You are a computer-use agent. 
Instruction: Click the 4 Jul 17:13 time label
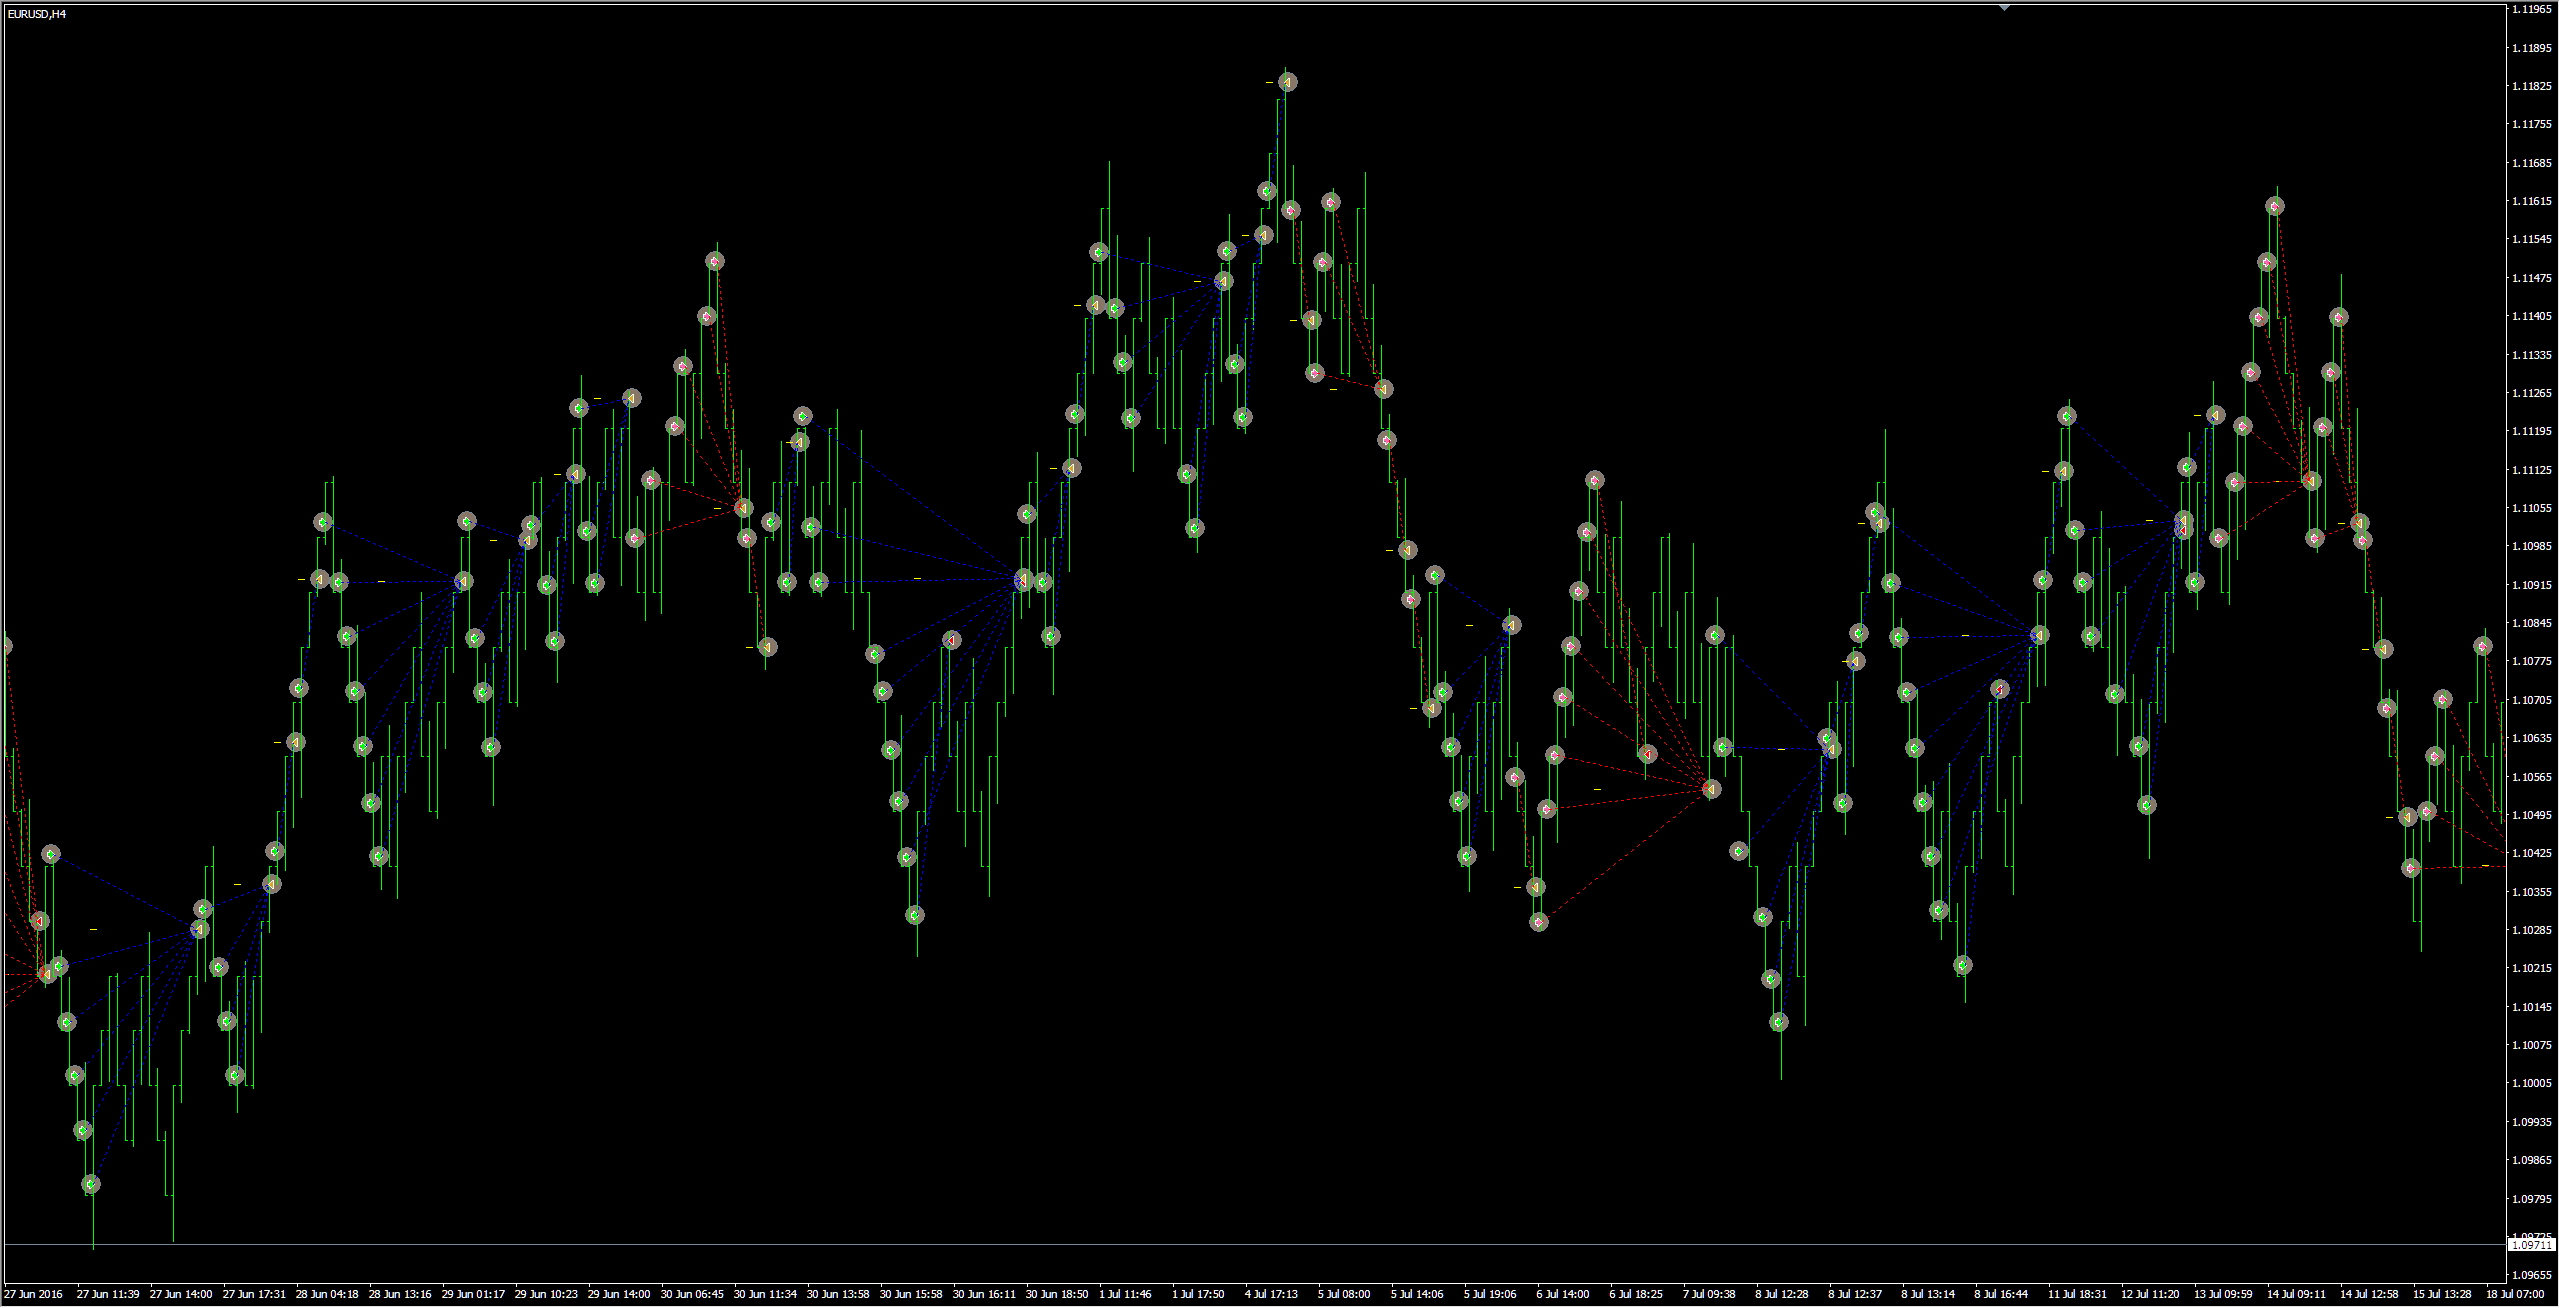coord(1271,1294)
